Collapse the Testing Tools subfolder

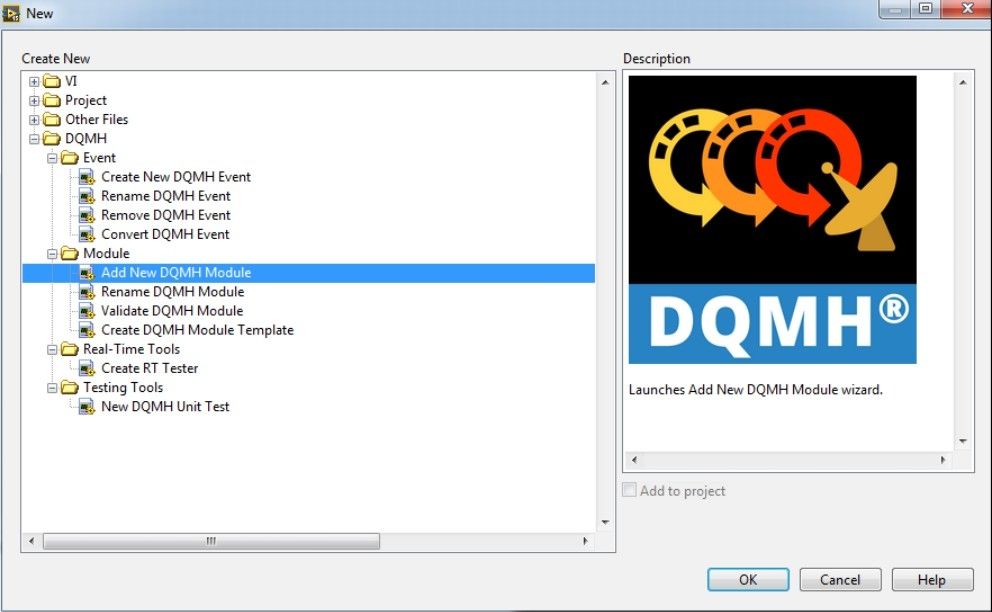coord(52,388)
